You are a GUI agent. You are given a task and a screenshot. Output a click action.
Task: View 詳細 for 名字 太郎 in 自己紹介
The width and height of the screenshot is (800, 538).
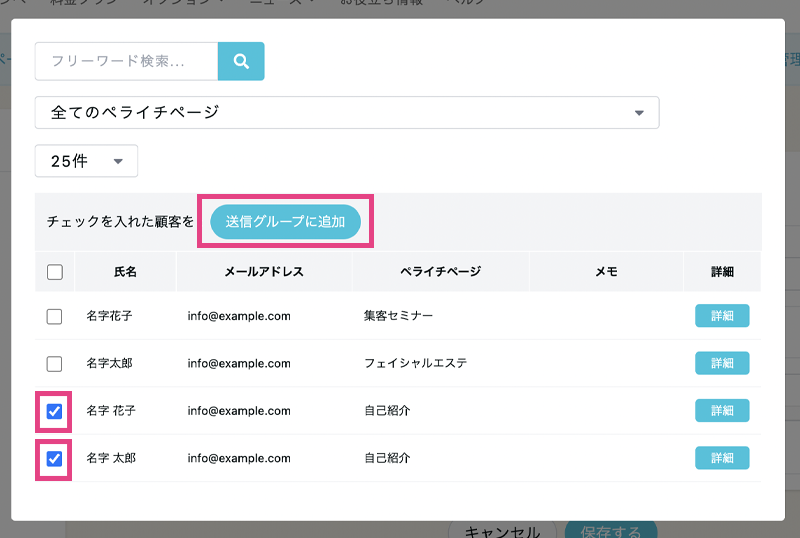tap(722, 458)
